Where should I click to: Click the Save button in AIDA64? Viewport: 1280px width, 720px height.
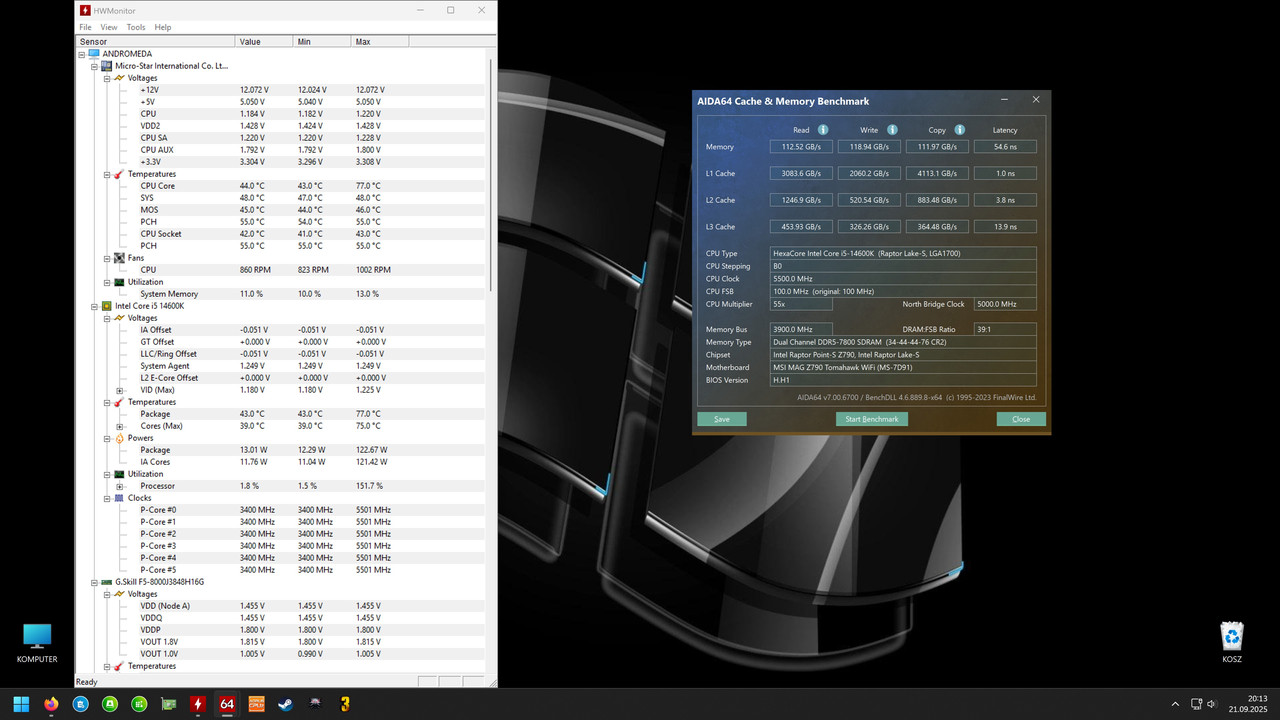pos(722,419)
